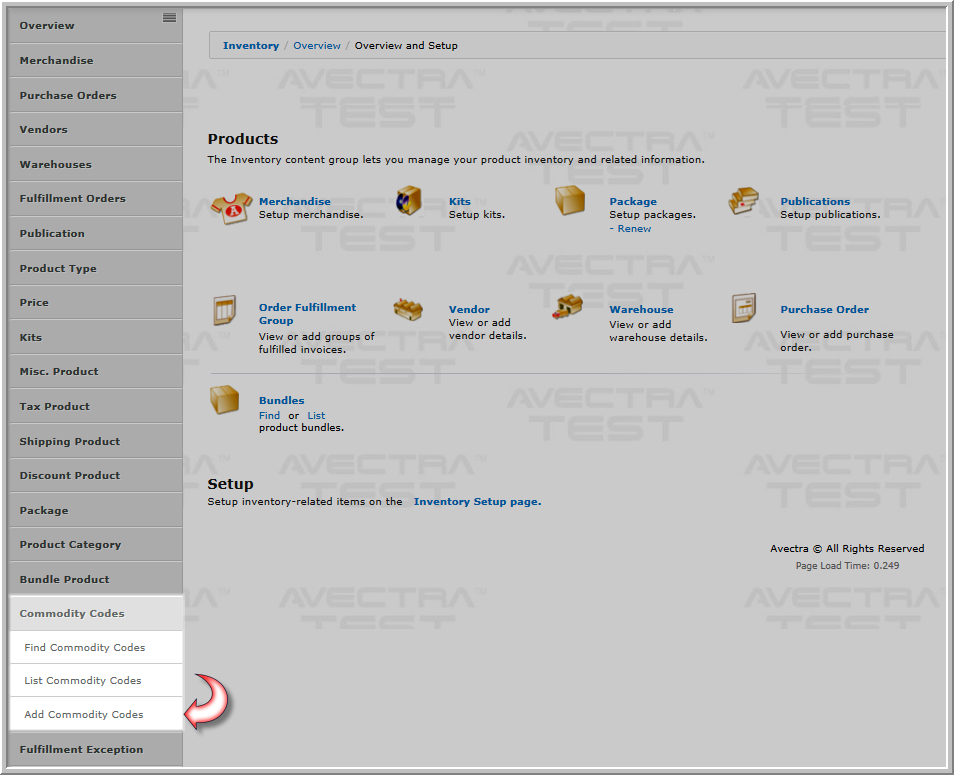Open the Merchandise sidebar menu
Image resolution: width=954 pixels, height=775 pixels.
[x=96, y=60]
